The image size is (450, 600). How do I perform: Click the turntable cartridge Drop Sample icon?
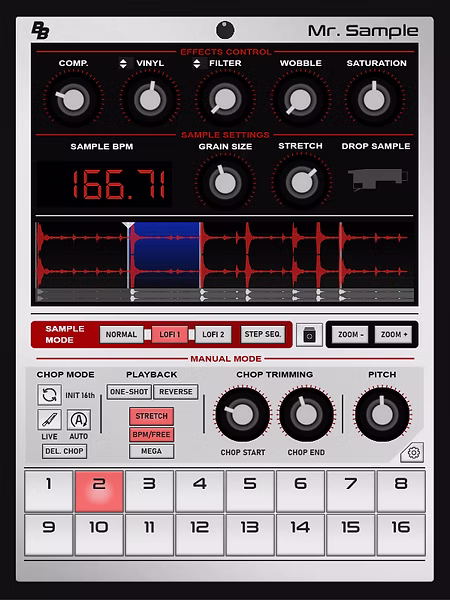377,179
